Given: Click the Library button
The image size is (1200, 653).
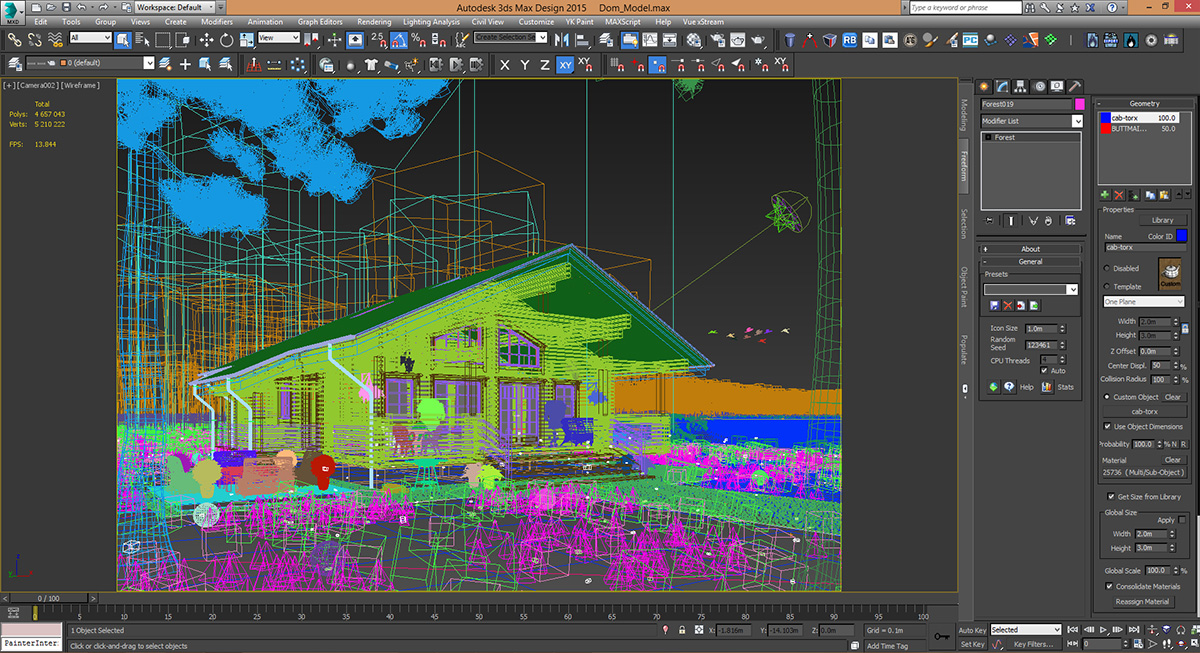Looking at the screenshot, I should (1162, 220).
